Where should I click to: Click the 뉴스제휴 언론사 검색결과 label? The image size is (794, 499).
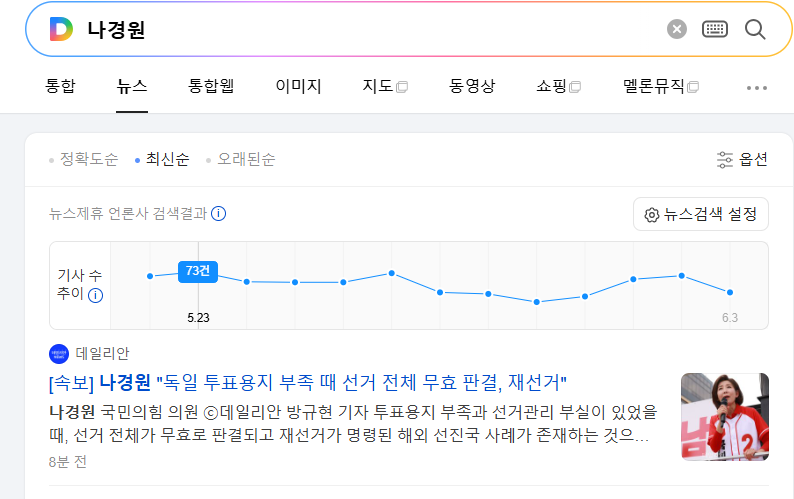click(128, 214)
